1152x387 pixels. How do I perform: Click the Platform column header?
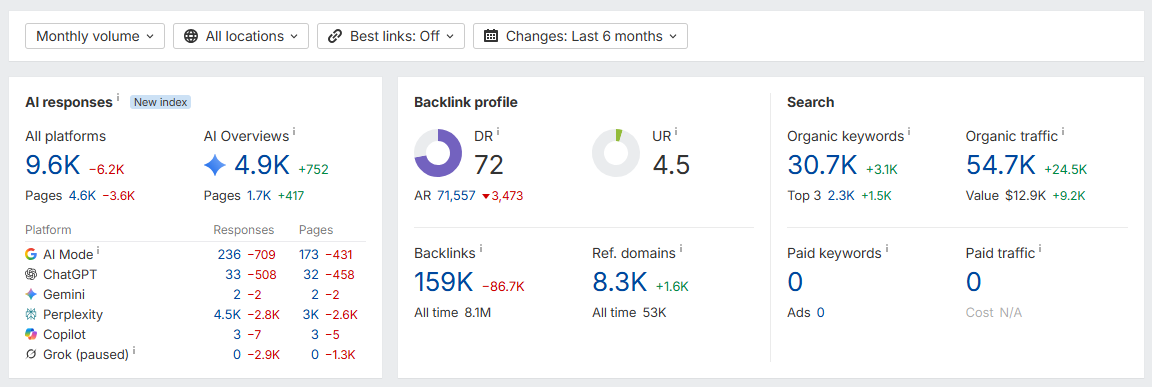tap(48, 230)
